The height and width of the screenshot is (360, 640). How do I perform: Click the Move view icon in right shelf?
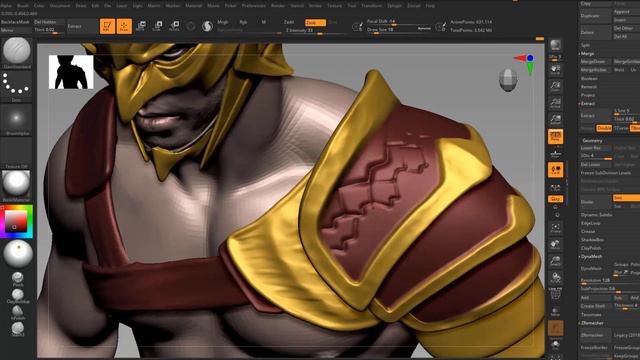click(x=556, y=244)
